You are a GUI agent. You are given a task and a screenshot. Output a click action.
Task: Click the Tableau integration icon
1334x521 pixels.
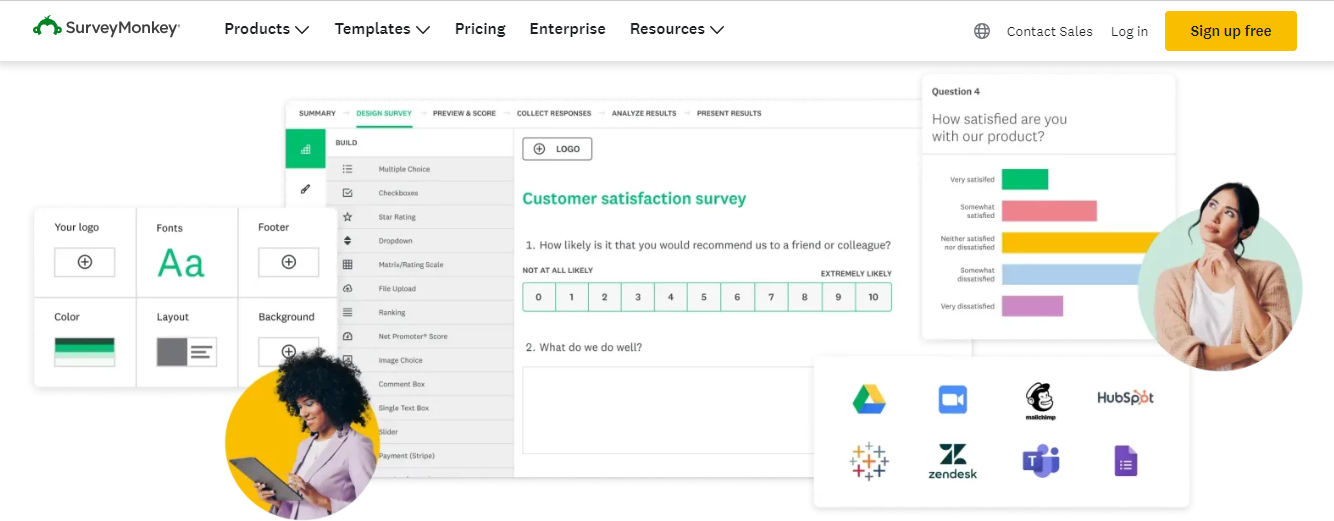pos(869,461)
